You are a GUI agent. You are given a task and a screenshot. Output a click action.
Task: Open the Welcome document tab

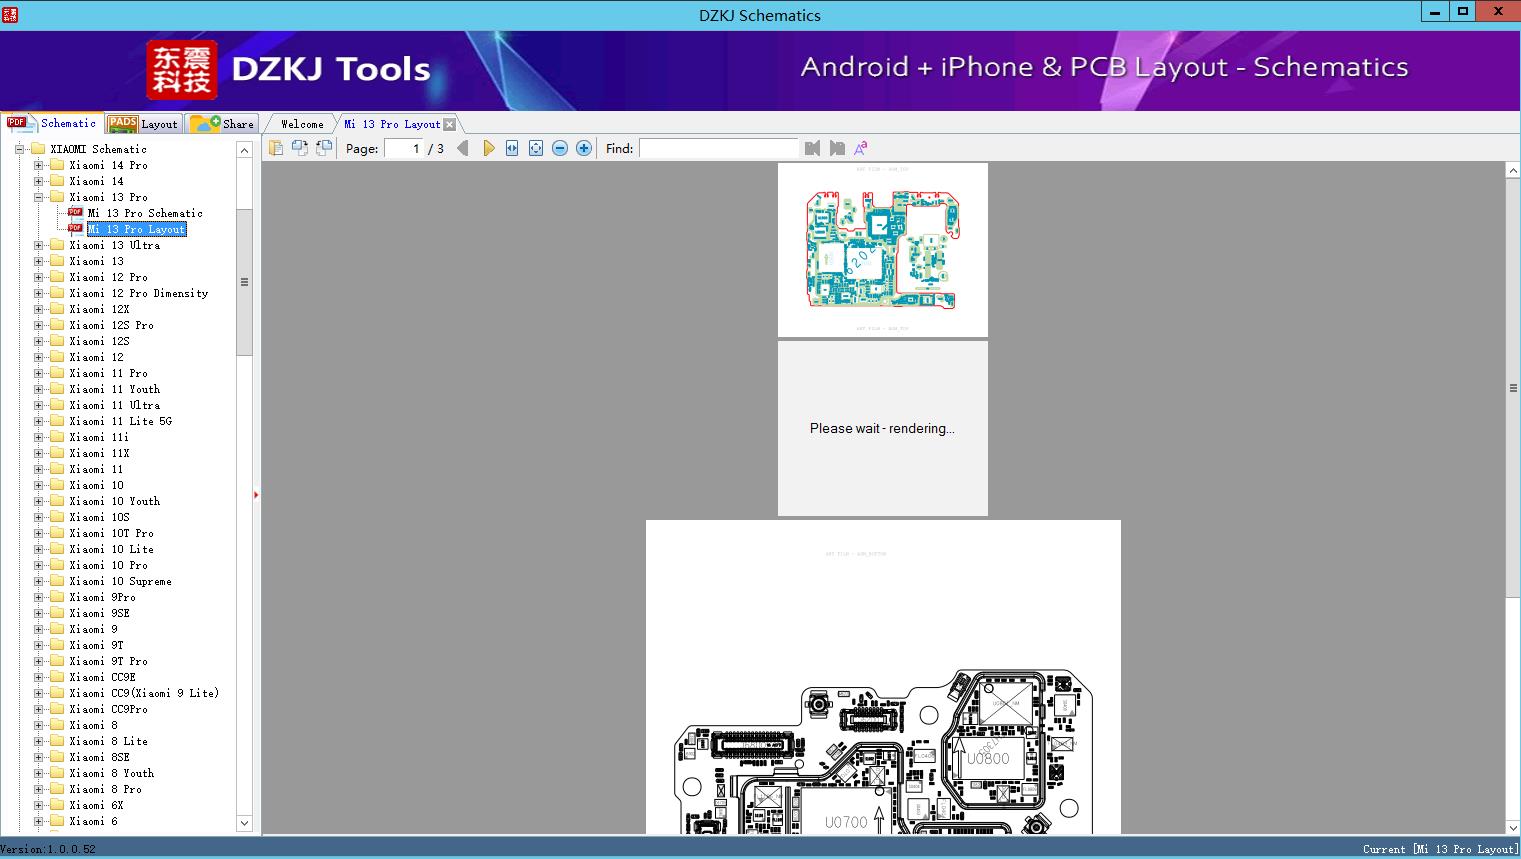(x=301, y=124)
